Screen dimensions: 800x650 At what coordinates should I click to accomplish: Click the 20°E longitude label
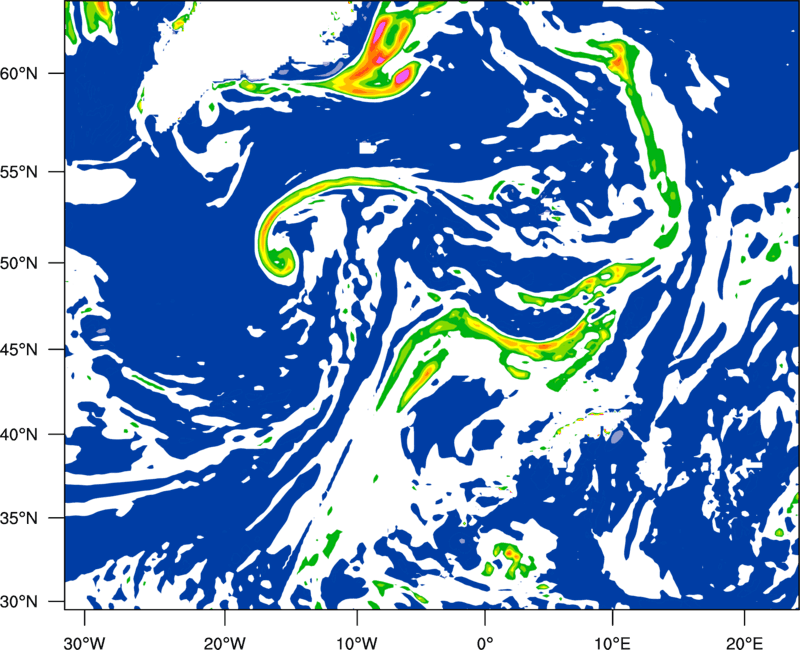[744, 643]
